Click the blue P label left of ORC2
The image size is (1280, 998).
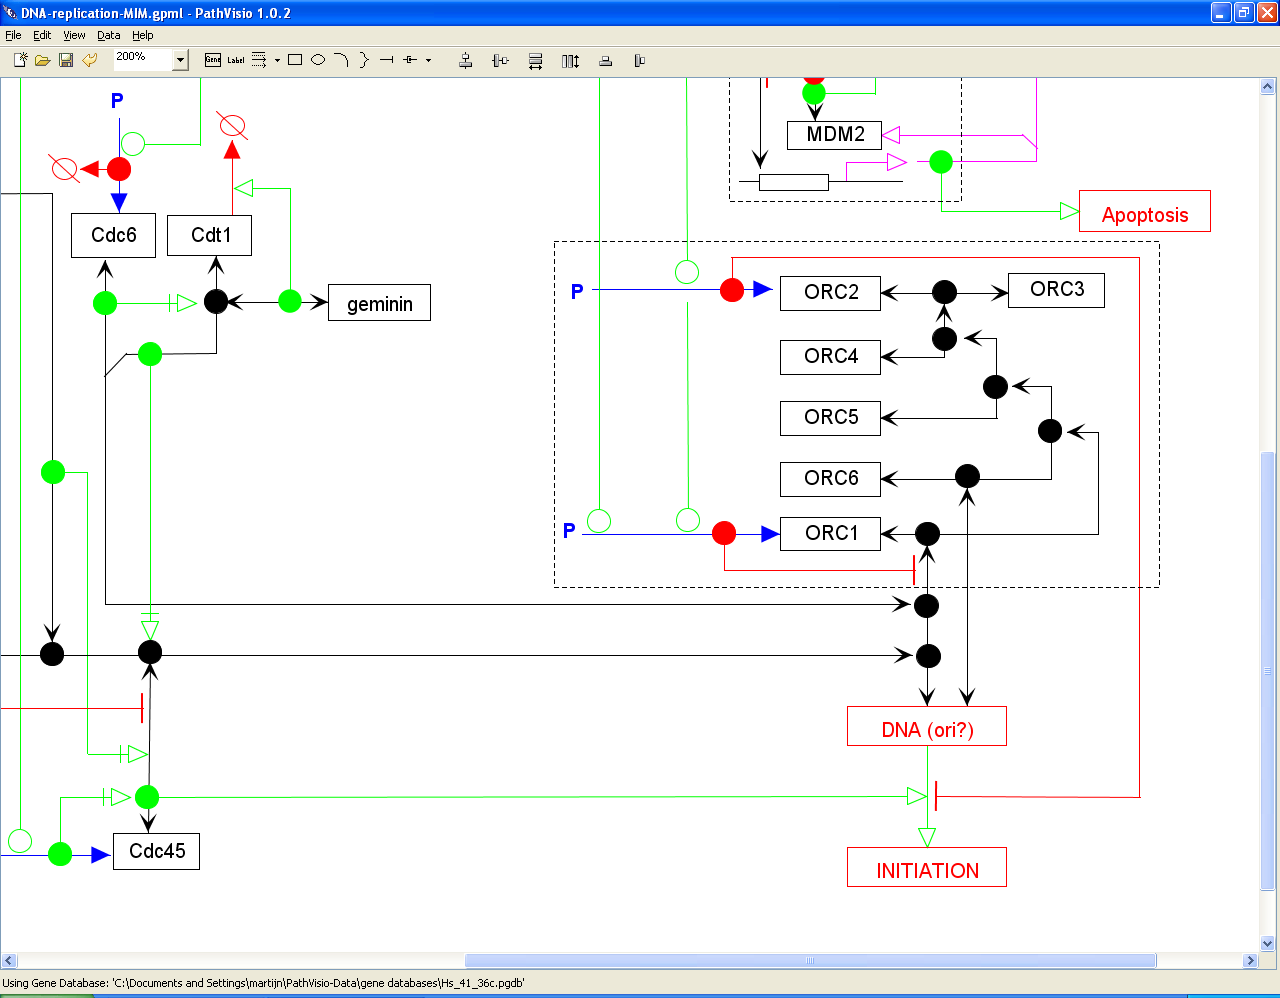pos(577,292)
